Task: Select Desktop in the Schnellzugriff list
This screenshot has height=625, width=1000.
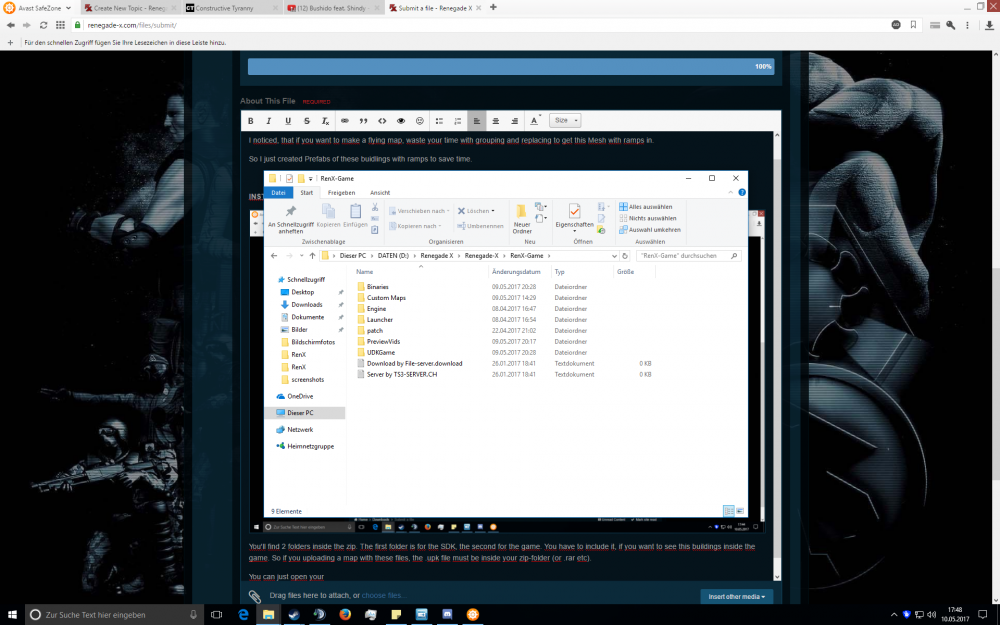Action: pyautogui.click(x=302, y=292)
